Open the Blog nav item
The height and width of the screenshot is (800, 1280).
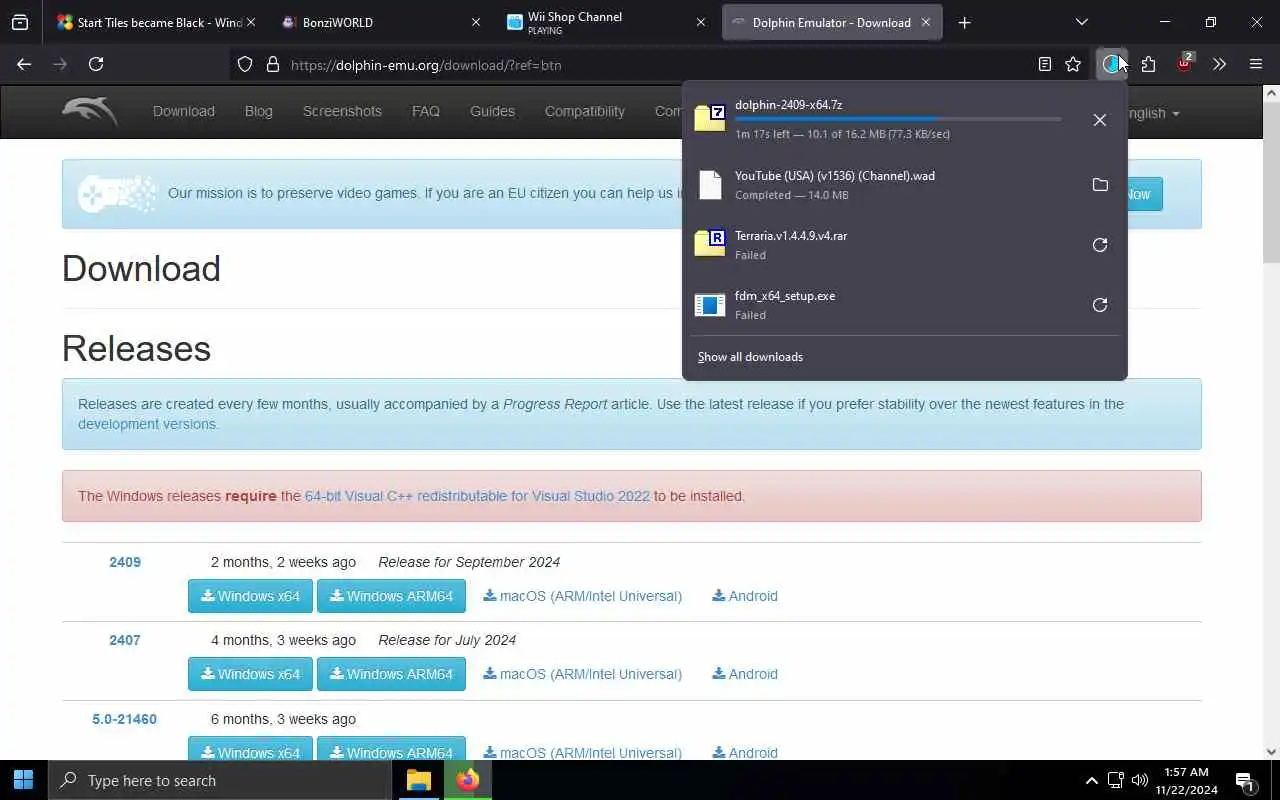pyautogui.click(x=259, y=111)
